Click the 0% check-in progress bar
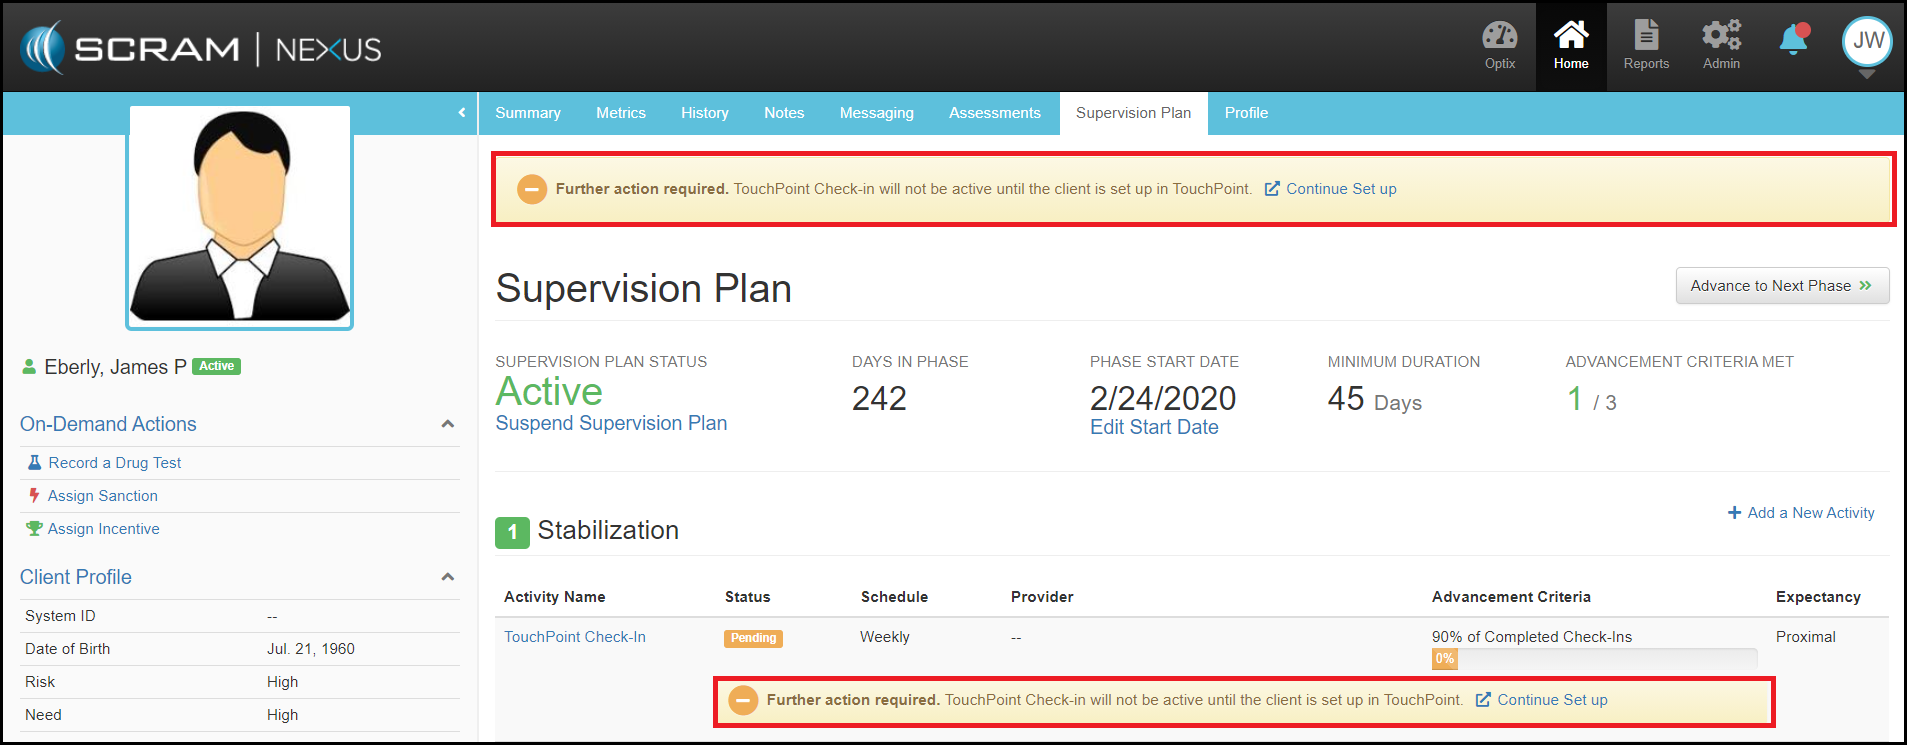Viewport: 1907px width, 745px height. pos(1593,659)
